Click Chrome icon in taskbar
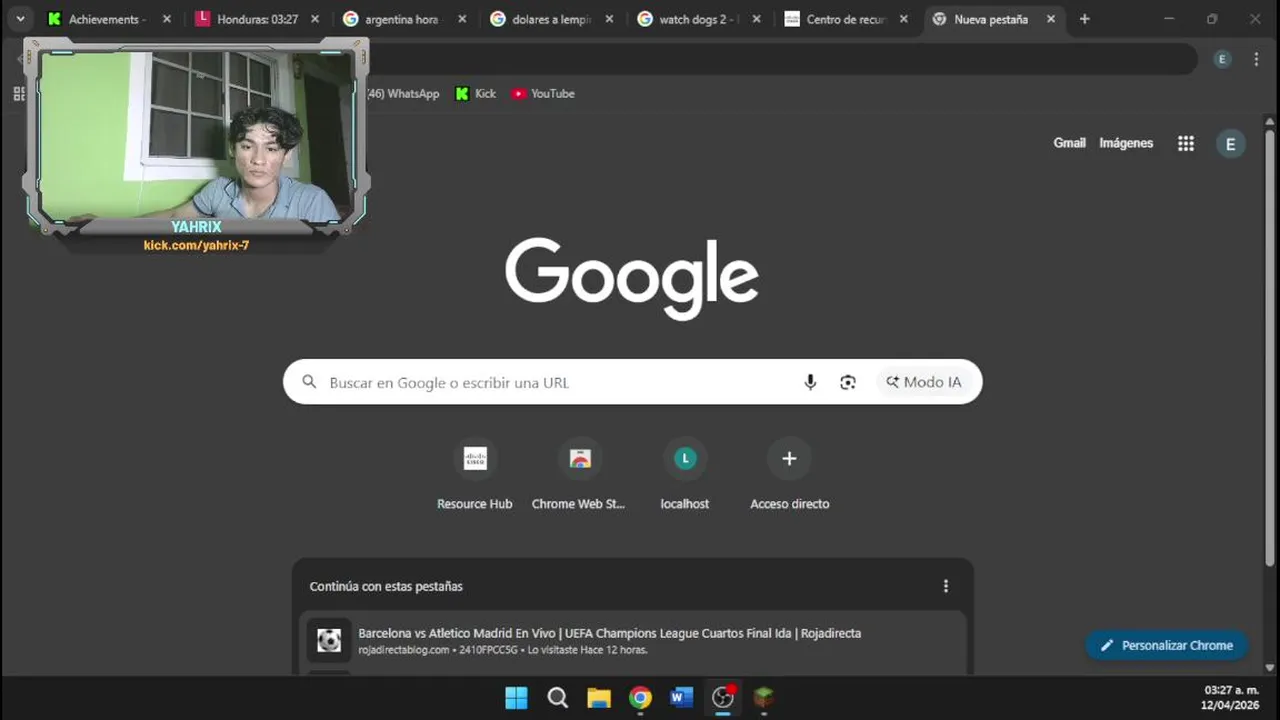This screenshot has width=1280, height=720. click(640, 698)
